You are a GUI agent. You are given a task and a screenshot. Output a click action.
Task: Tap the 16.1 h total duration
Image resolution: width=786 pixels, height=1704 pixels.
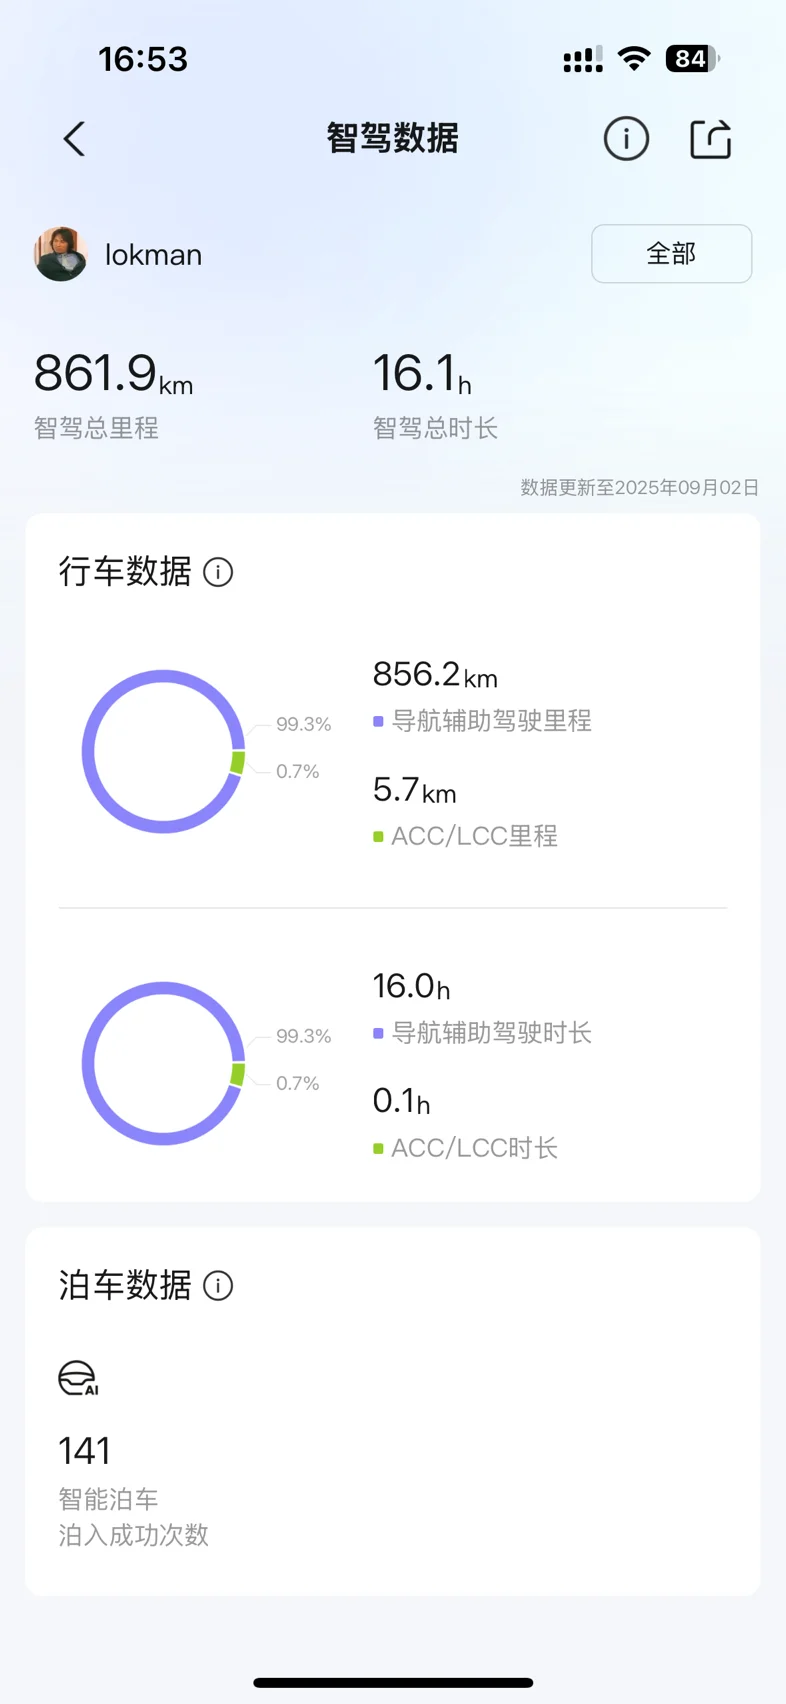coord(422,374)
